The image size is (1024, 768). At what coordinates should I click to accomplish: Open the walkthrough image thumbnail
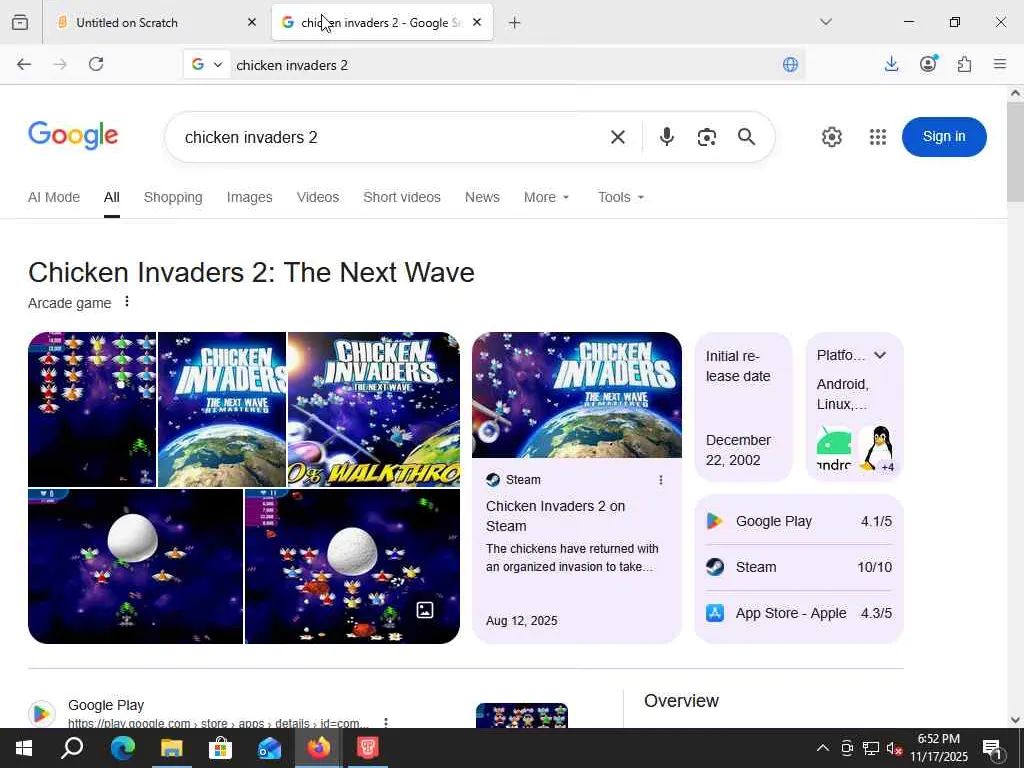(x=374, y=409)
